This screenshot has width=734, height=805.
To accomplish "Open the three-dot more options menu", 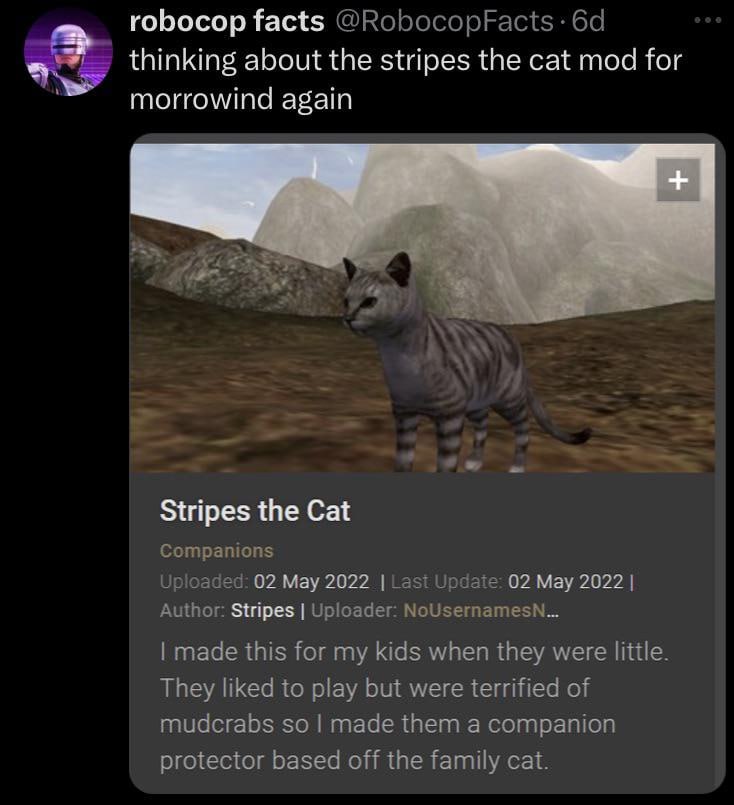I will coord(708,20).
